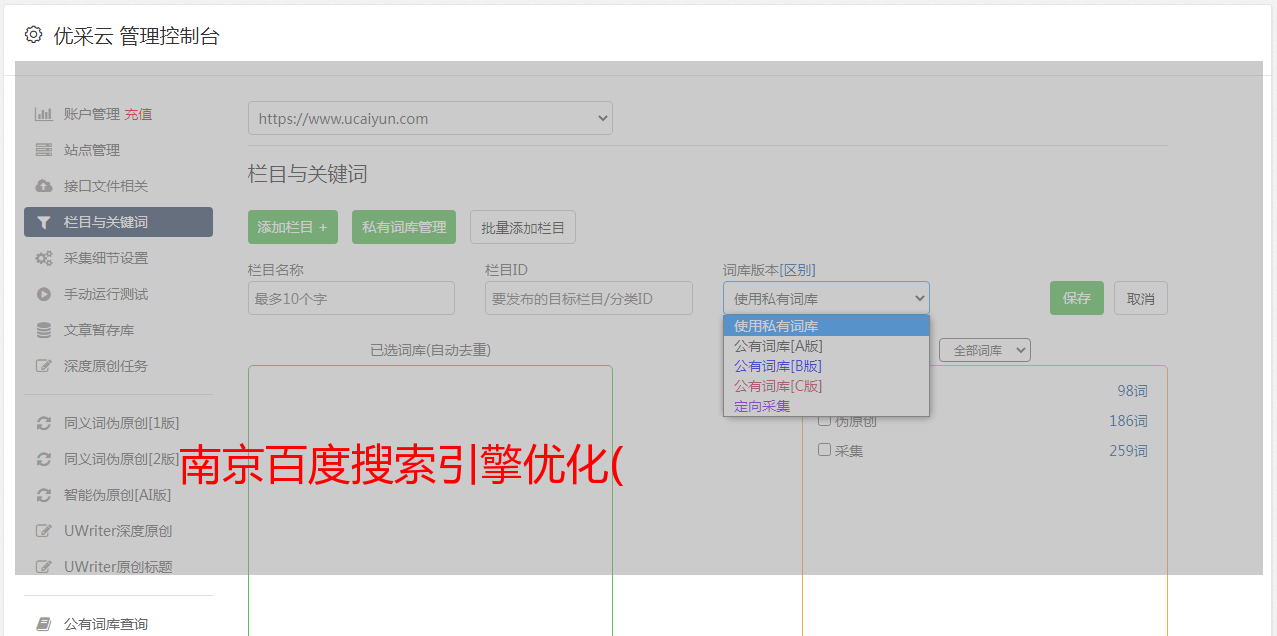Focus the 栏目名称 input field
1277x636 pixels.
point(351,298)
